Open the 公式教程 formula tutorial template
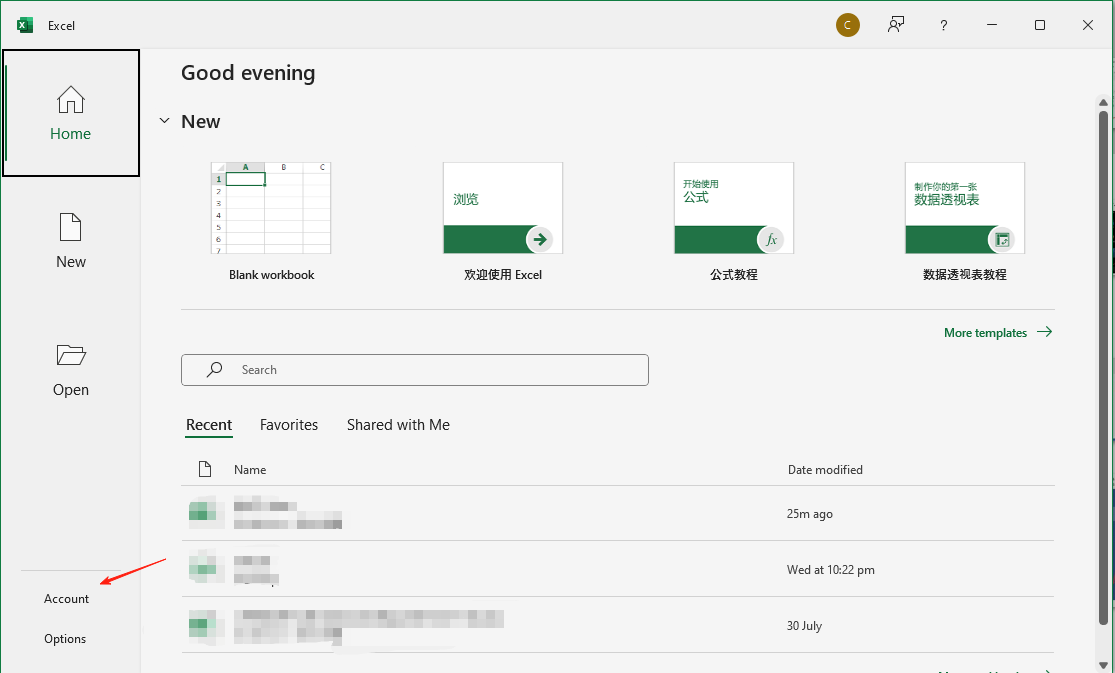This screenshot has width=1115, height=673. point(733,208)
